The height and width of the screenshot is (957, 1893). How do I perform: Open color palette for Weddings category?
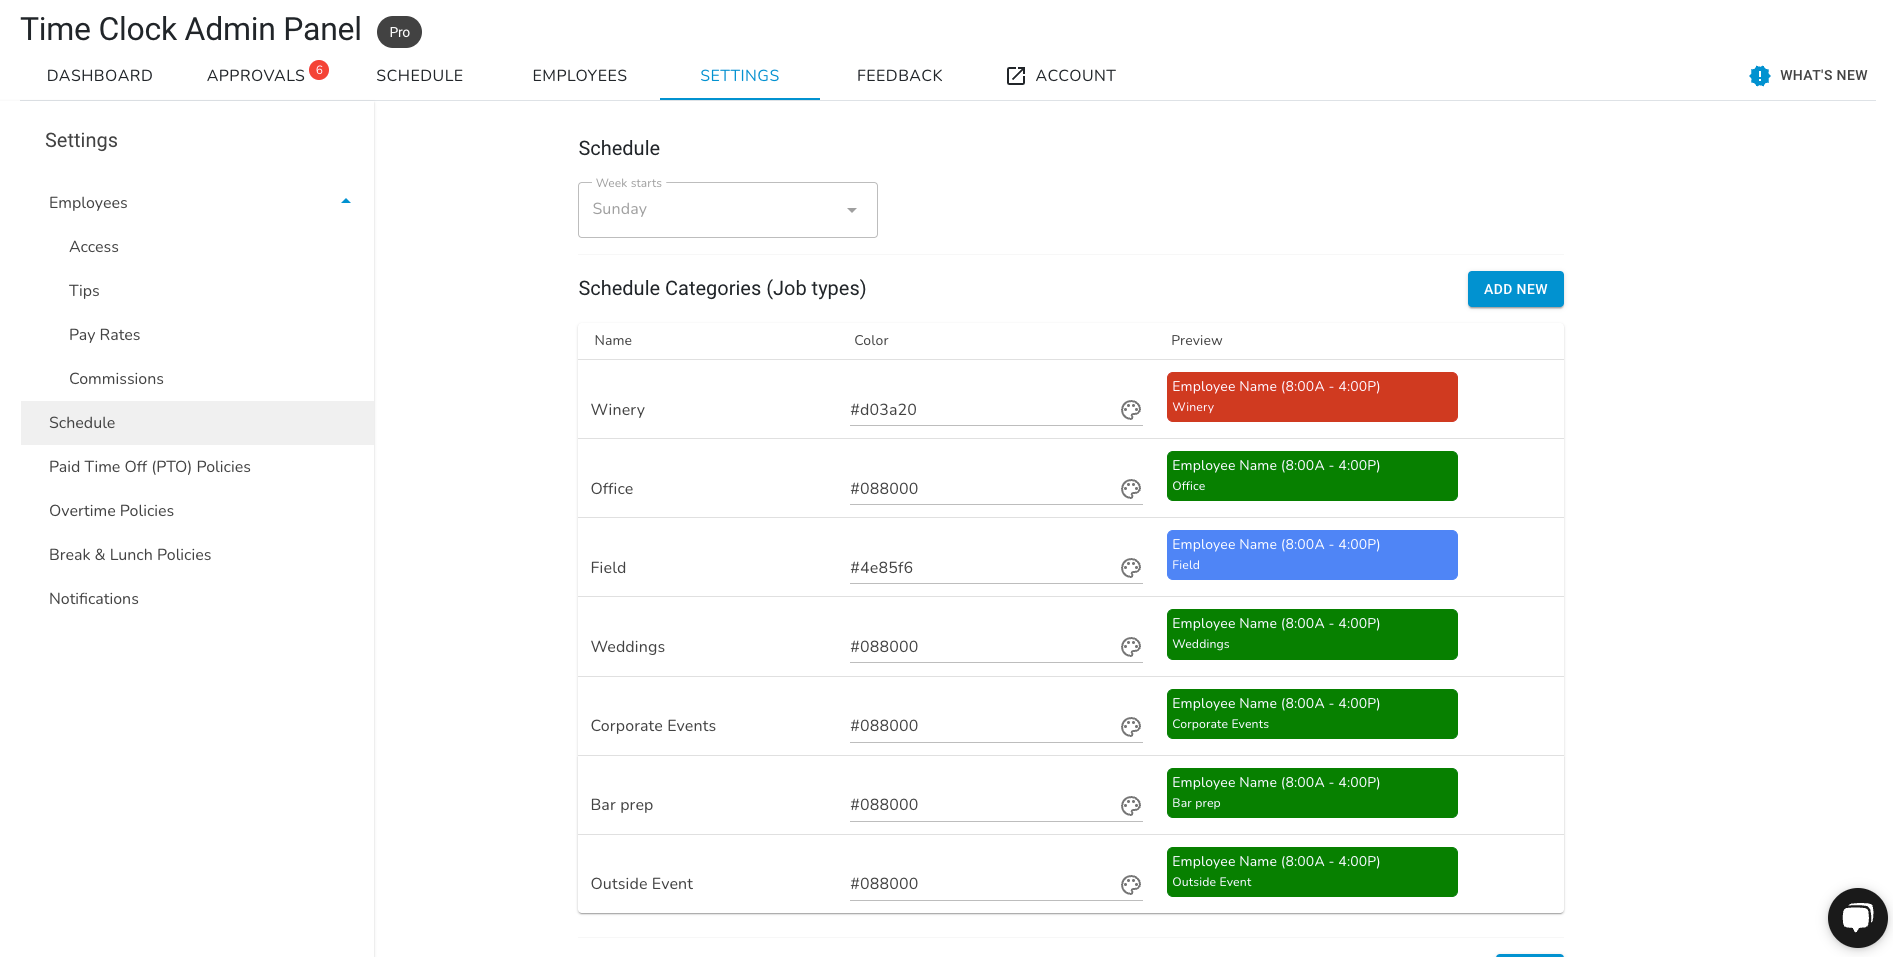click(x=1131, y=647)
